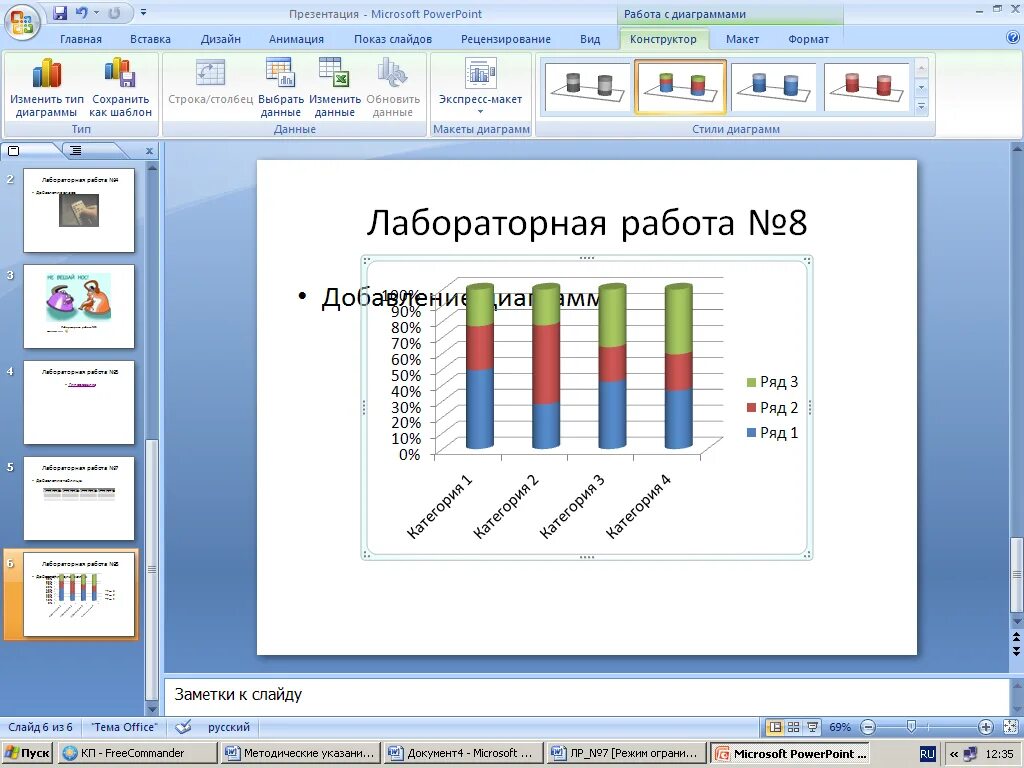This screenshot has height=768, width=1024.
Task: Click the Строка/столбец button
Action: pos(210,82)
